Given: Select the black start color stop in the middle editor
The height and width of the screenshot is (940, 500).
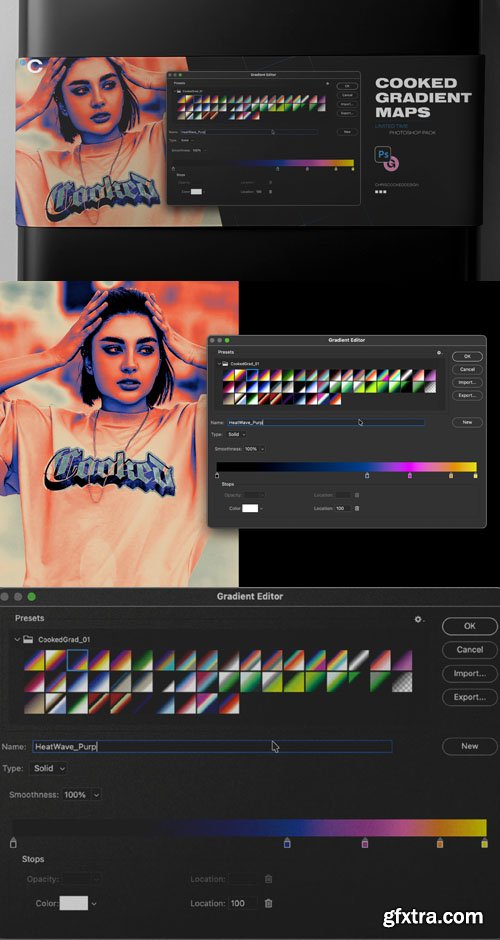Looking at the screenshot, I should pos(217,475).
